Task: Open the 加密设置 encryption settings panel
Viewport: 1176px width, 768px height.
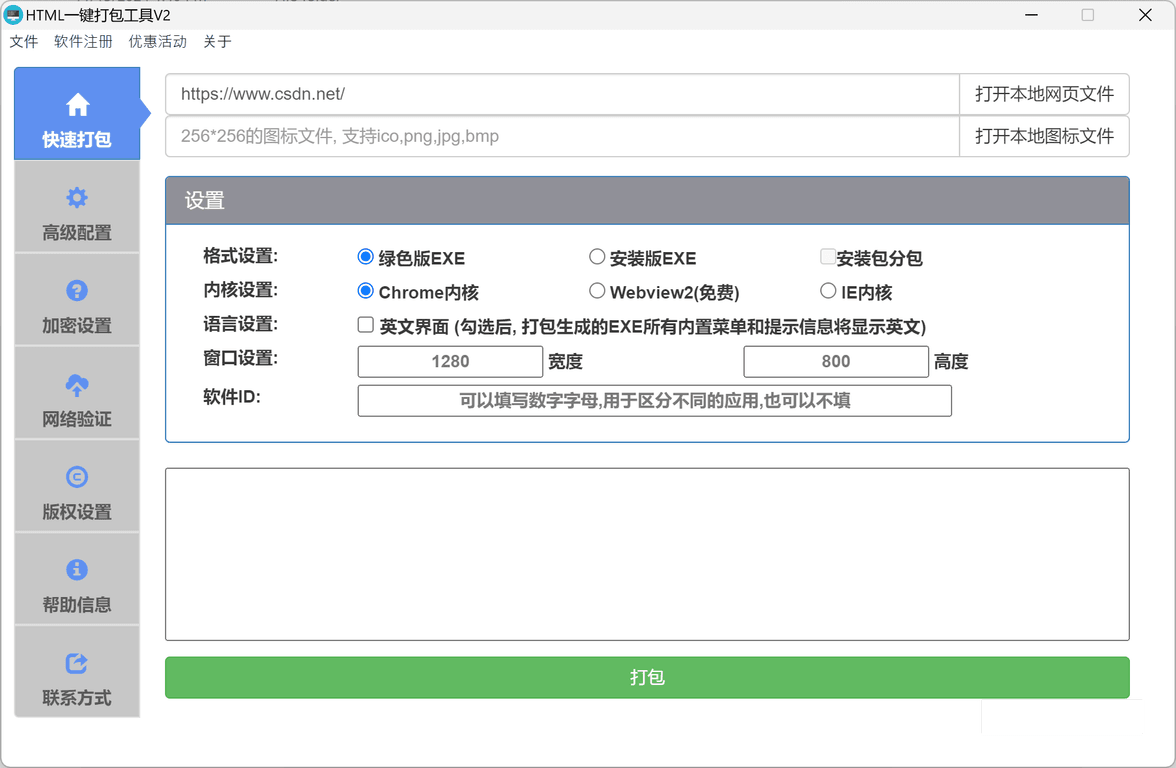Action: tap(77, 300)
